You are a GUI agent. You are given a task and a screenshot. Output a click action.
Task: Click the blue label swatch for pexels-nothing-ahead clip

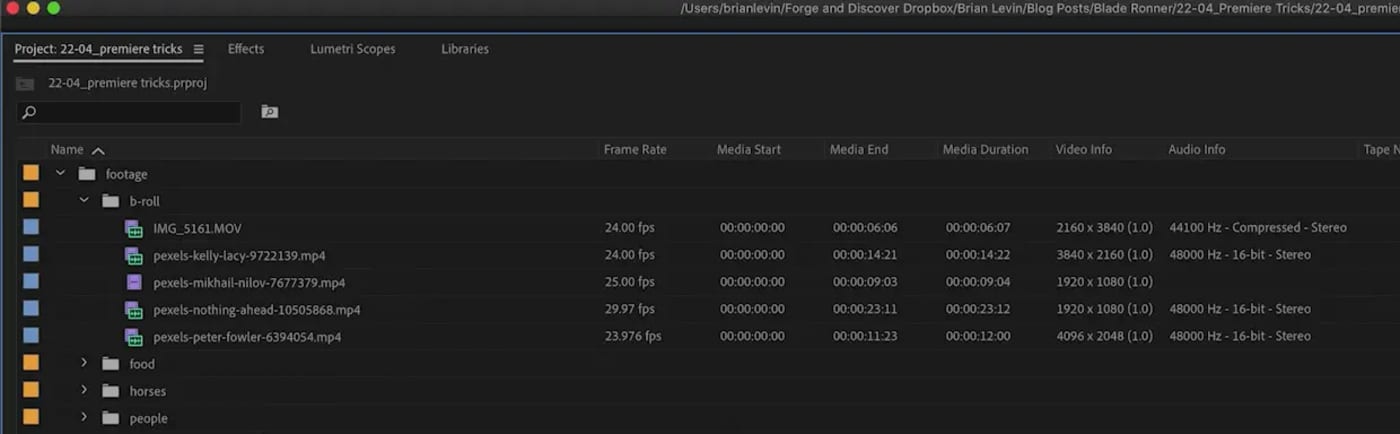pos(31,308)
